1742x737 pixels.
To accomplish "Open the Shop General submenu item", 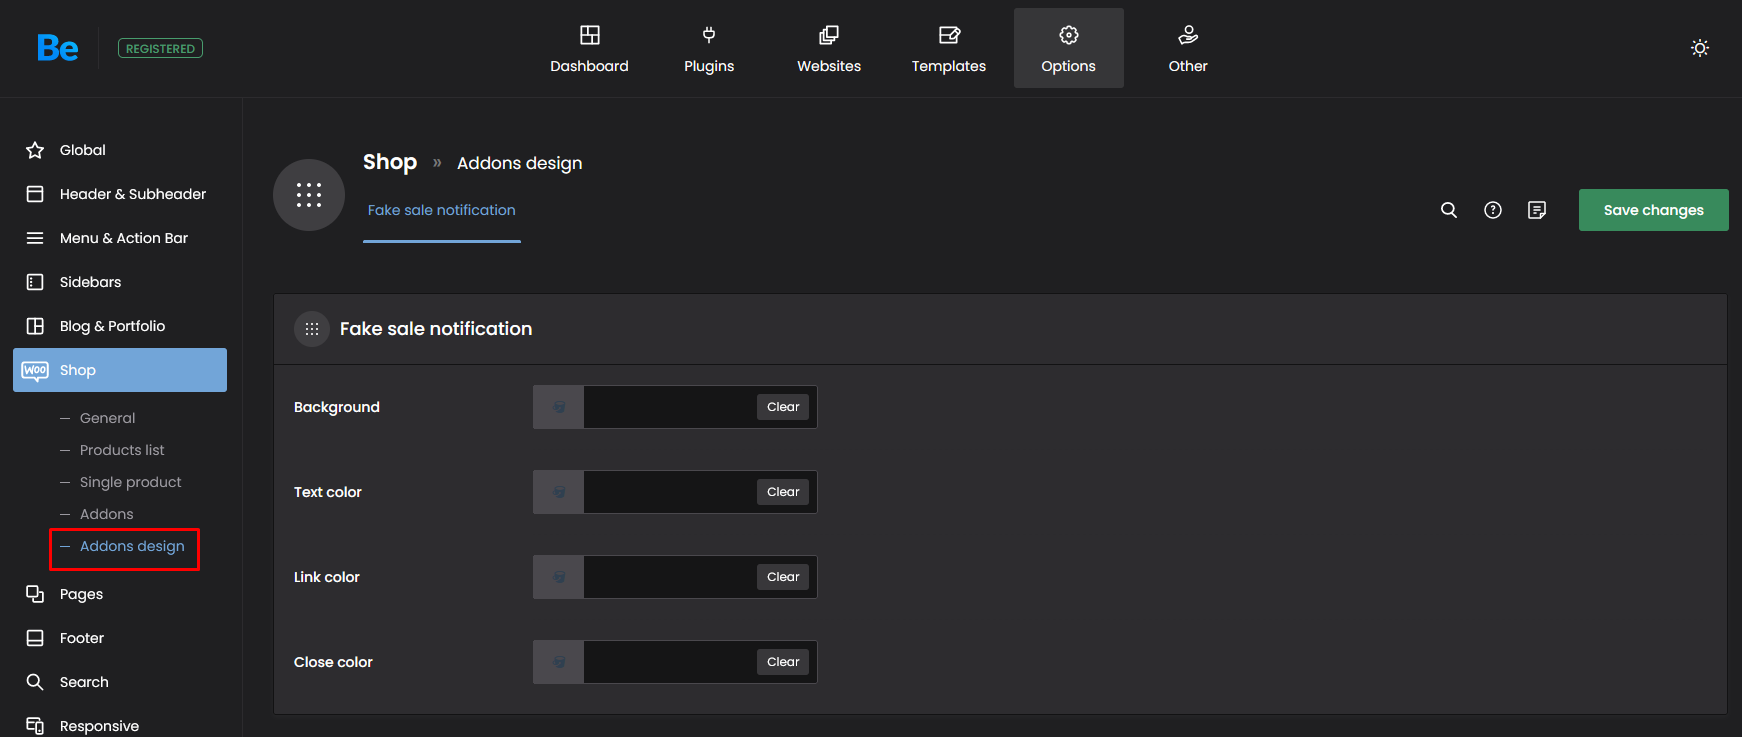I will pos(107,418).
